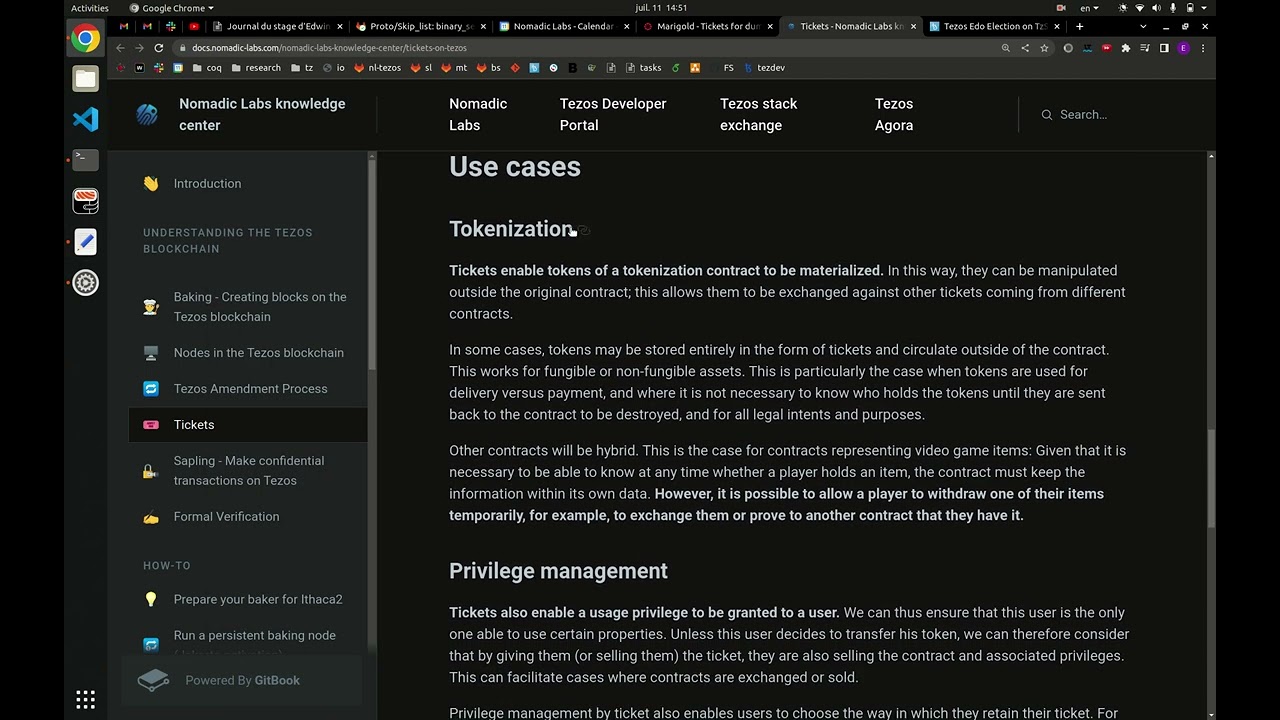The width and height of the screenshot is (1280, 720).
Task: Open Run a persistent baking node
Action: 255,636
